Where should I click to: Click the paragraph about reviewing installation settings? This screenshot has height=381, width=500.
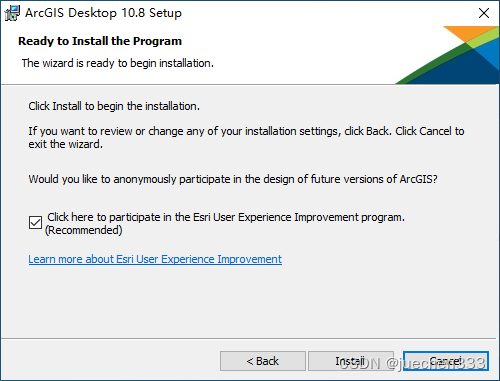coord(246,138)
